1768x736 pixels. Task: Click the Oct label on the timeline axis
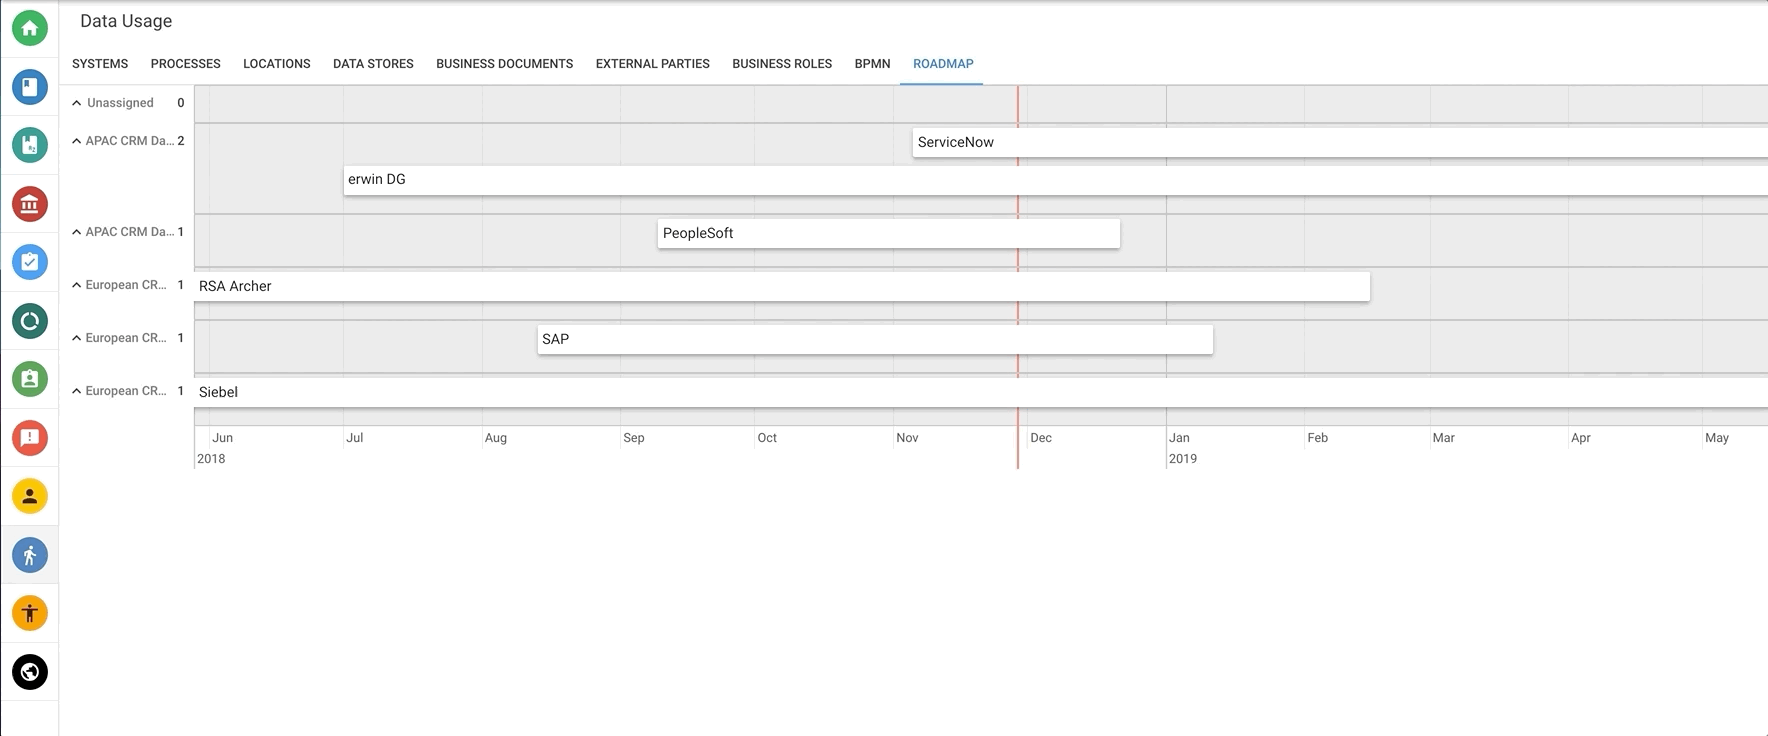coord(767,438)
